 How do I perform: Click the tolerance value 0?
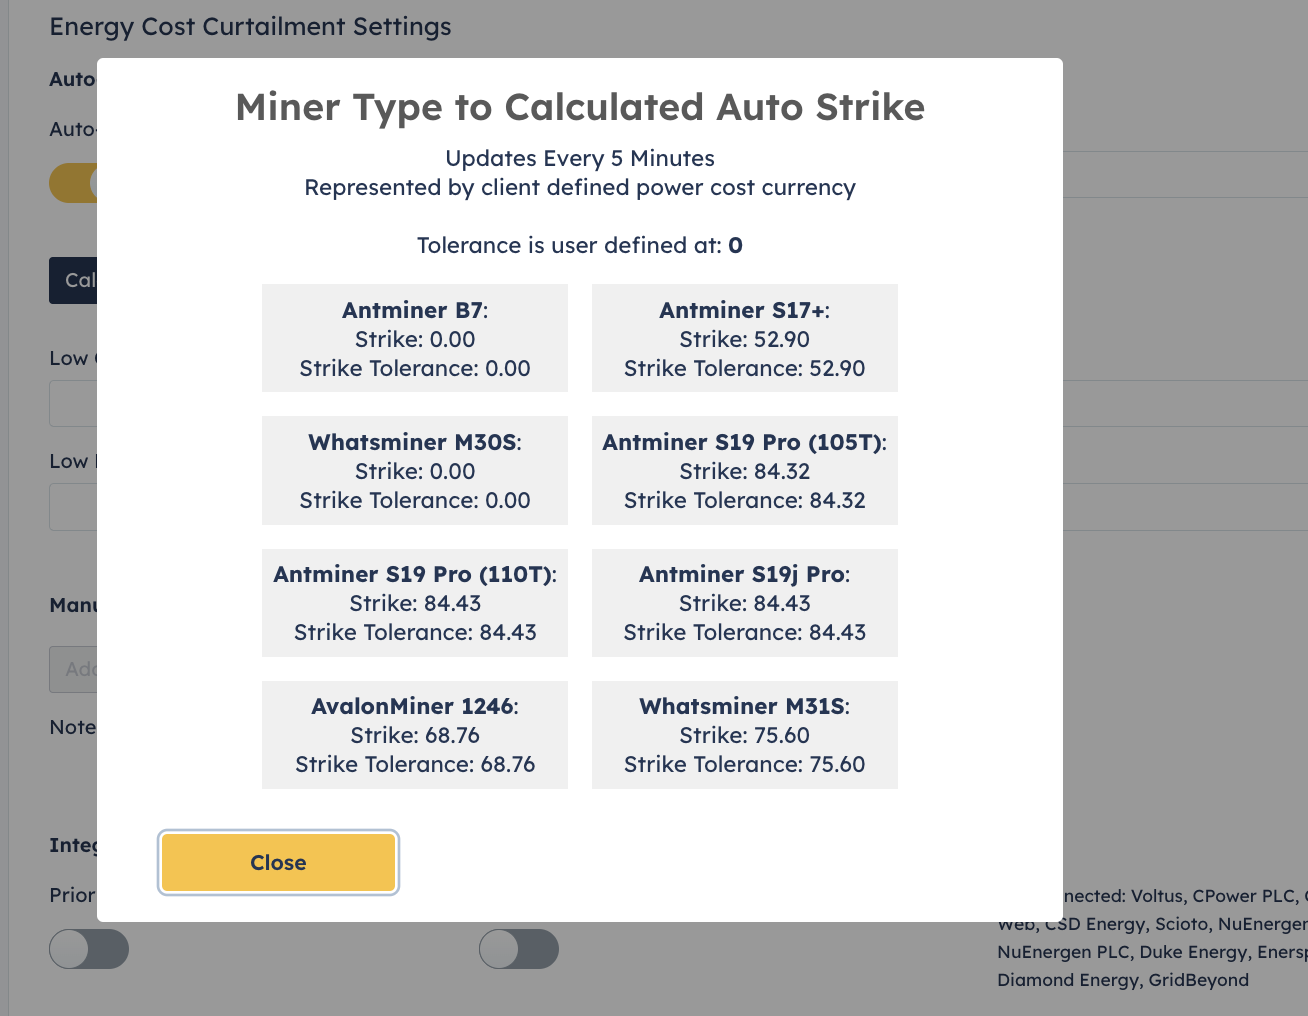tap(735, 245)
